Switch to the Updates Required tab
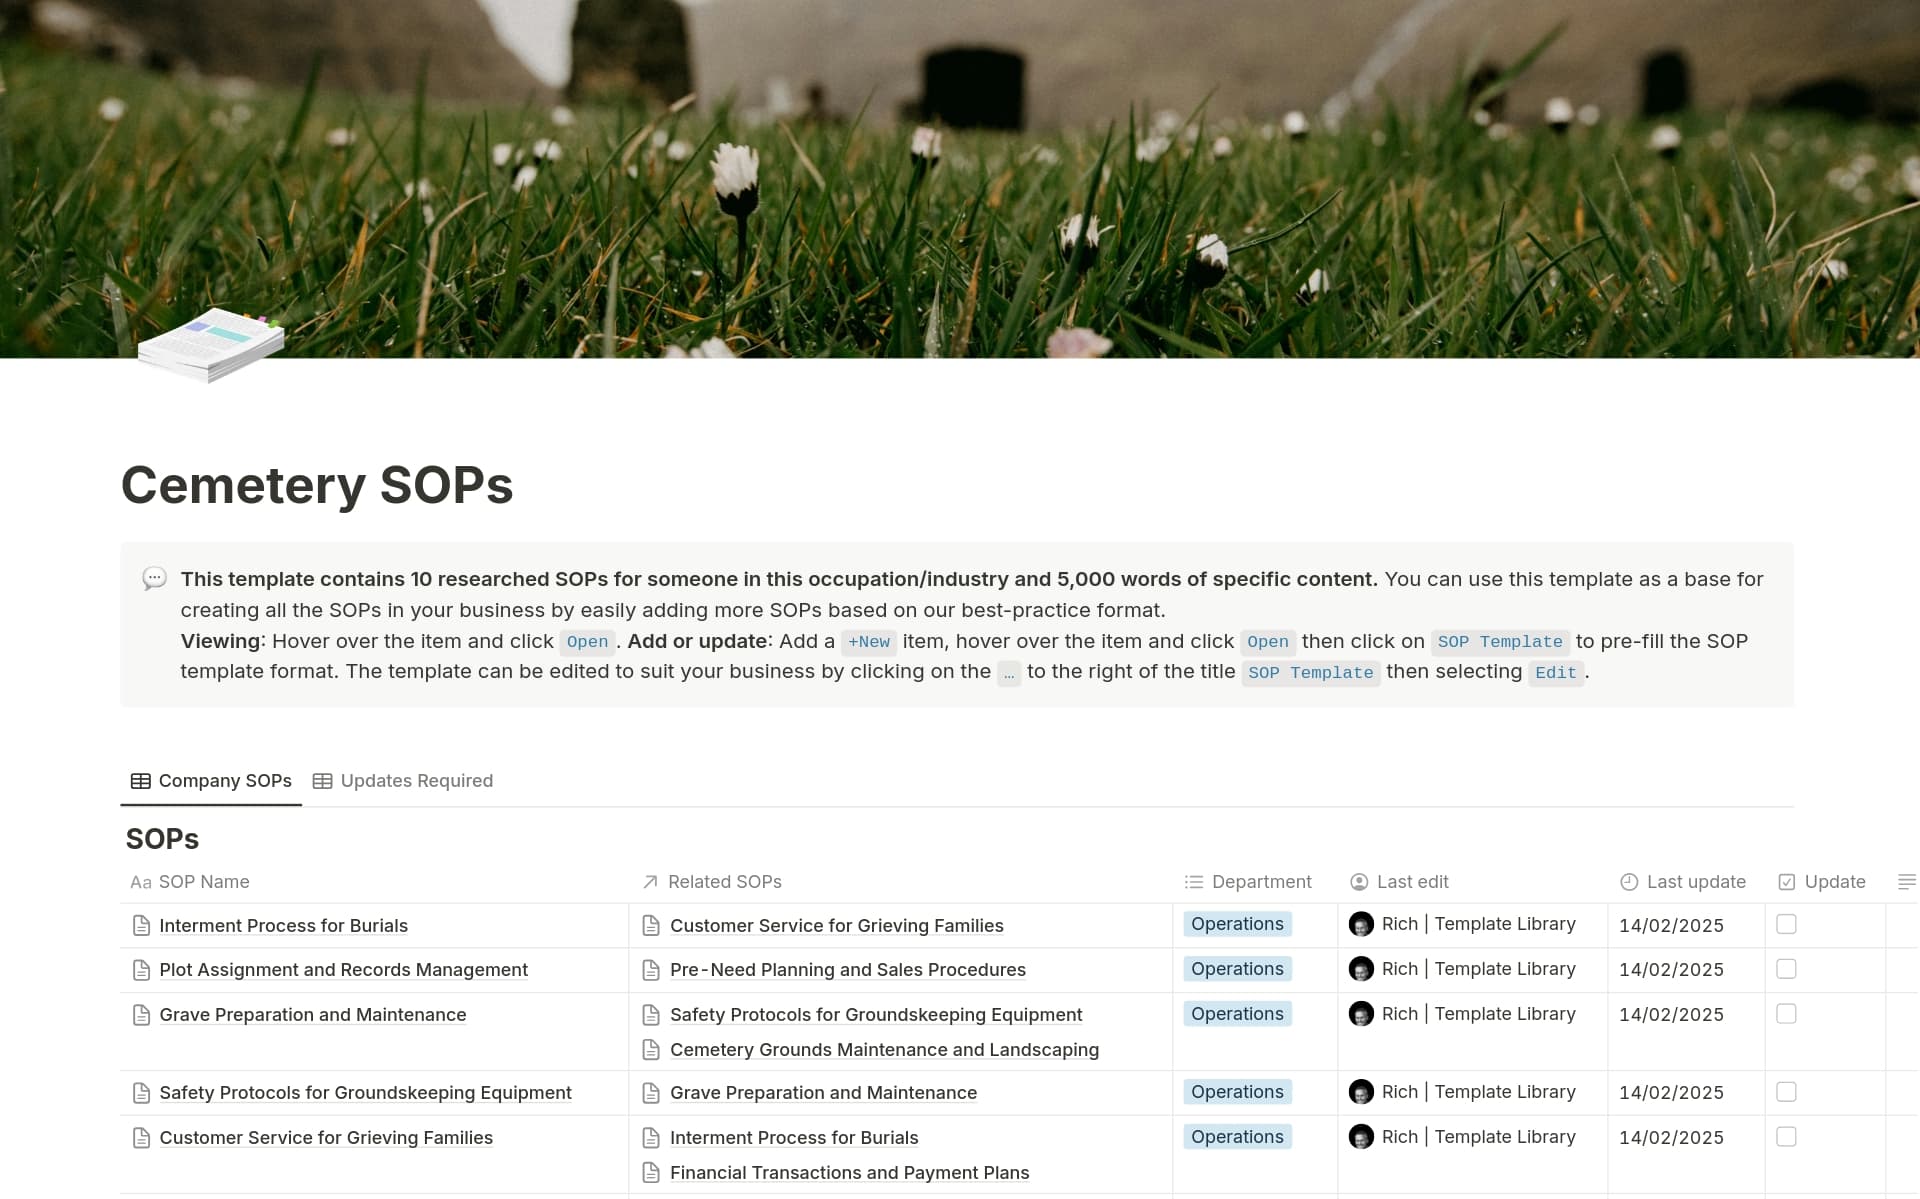Viewport: 1920px width, 1199px height. (403, 781)
